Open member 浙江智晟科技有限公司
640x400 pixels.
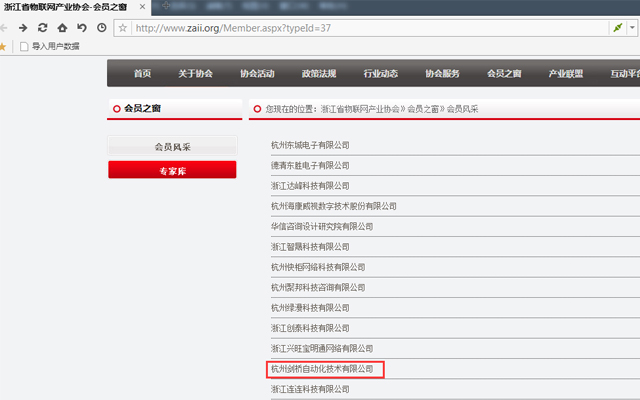(310, 247)
